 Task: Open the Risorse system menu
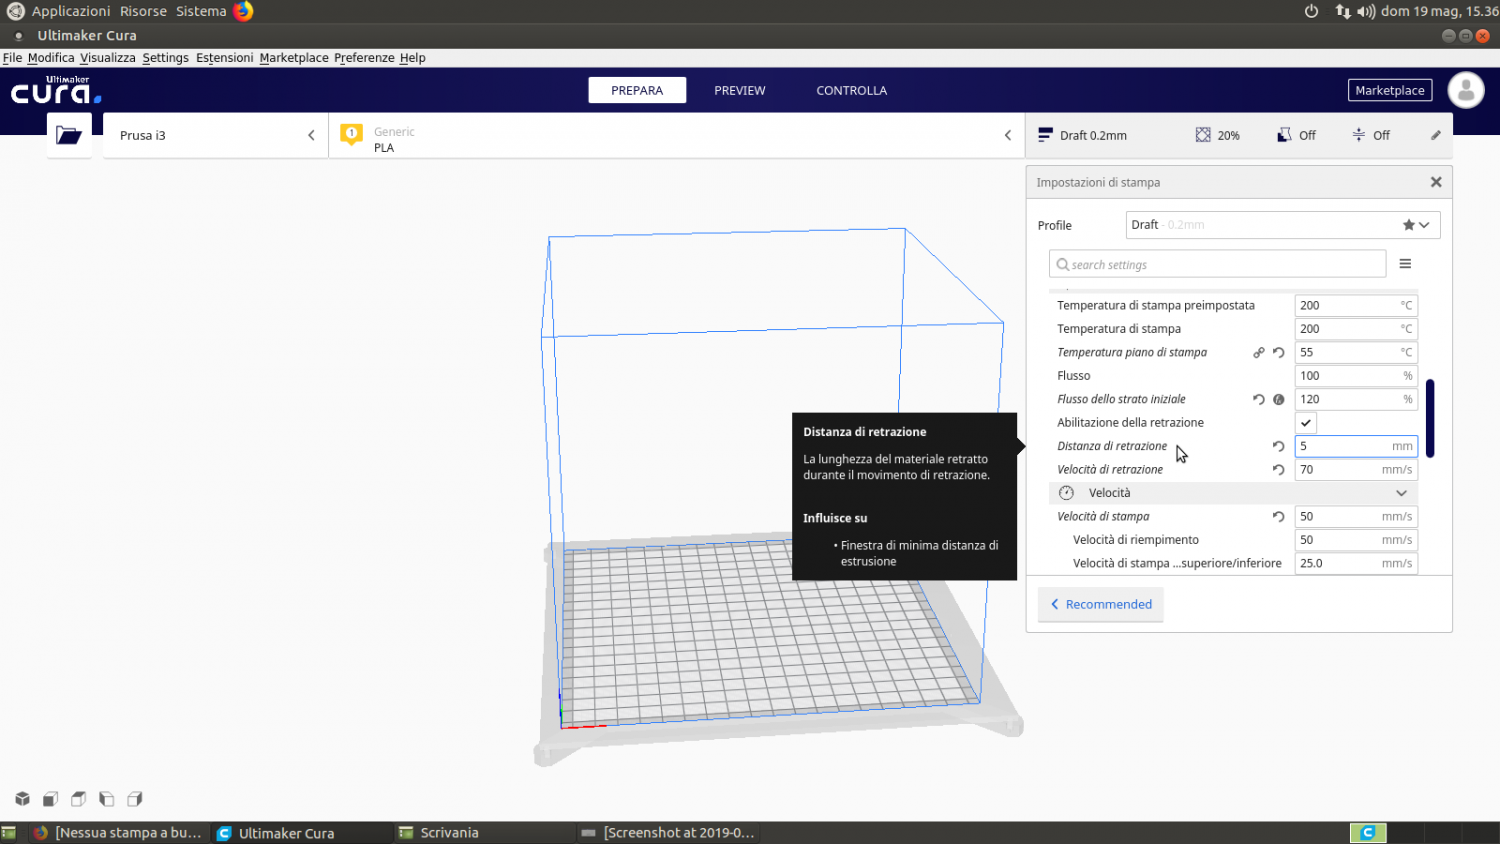tap(143, 11)
